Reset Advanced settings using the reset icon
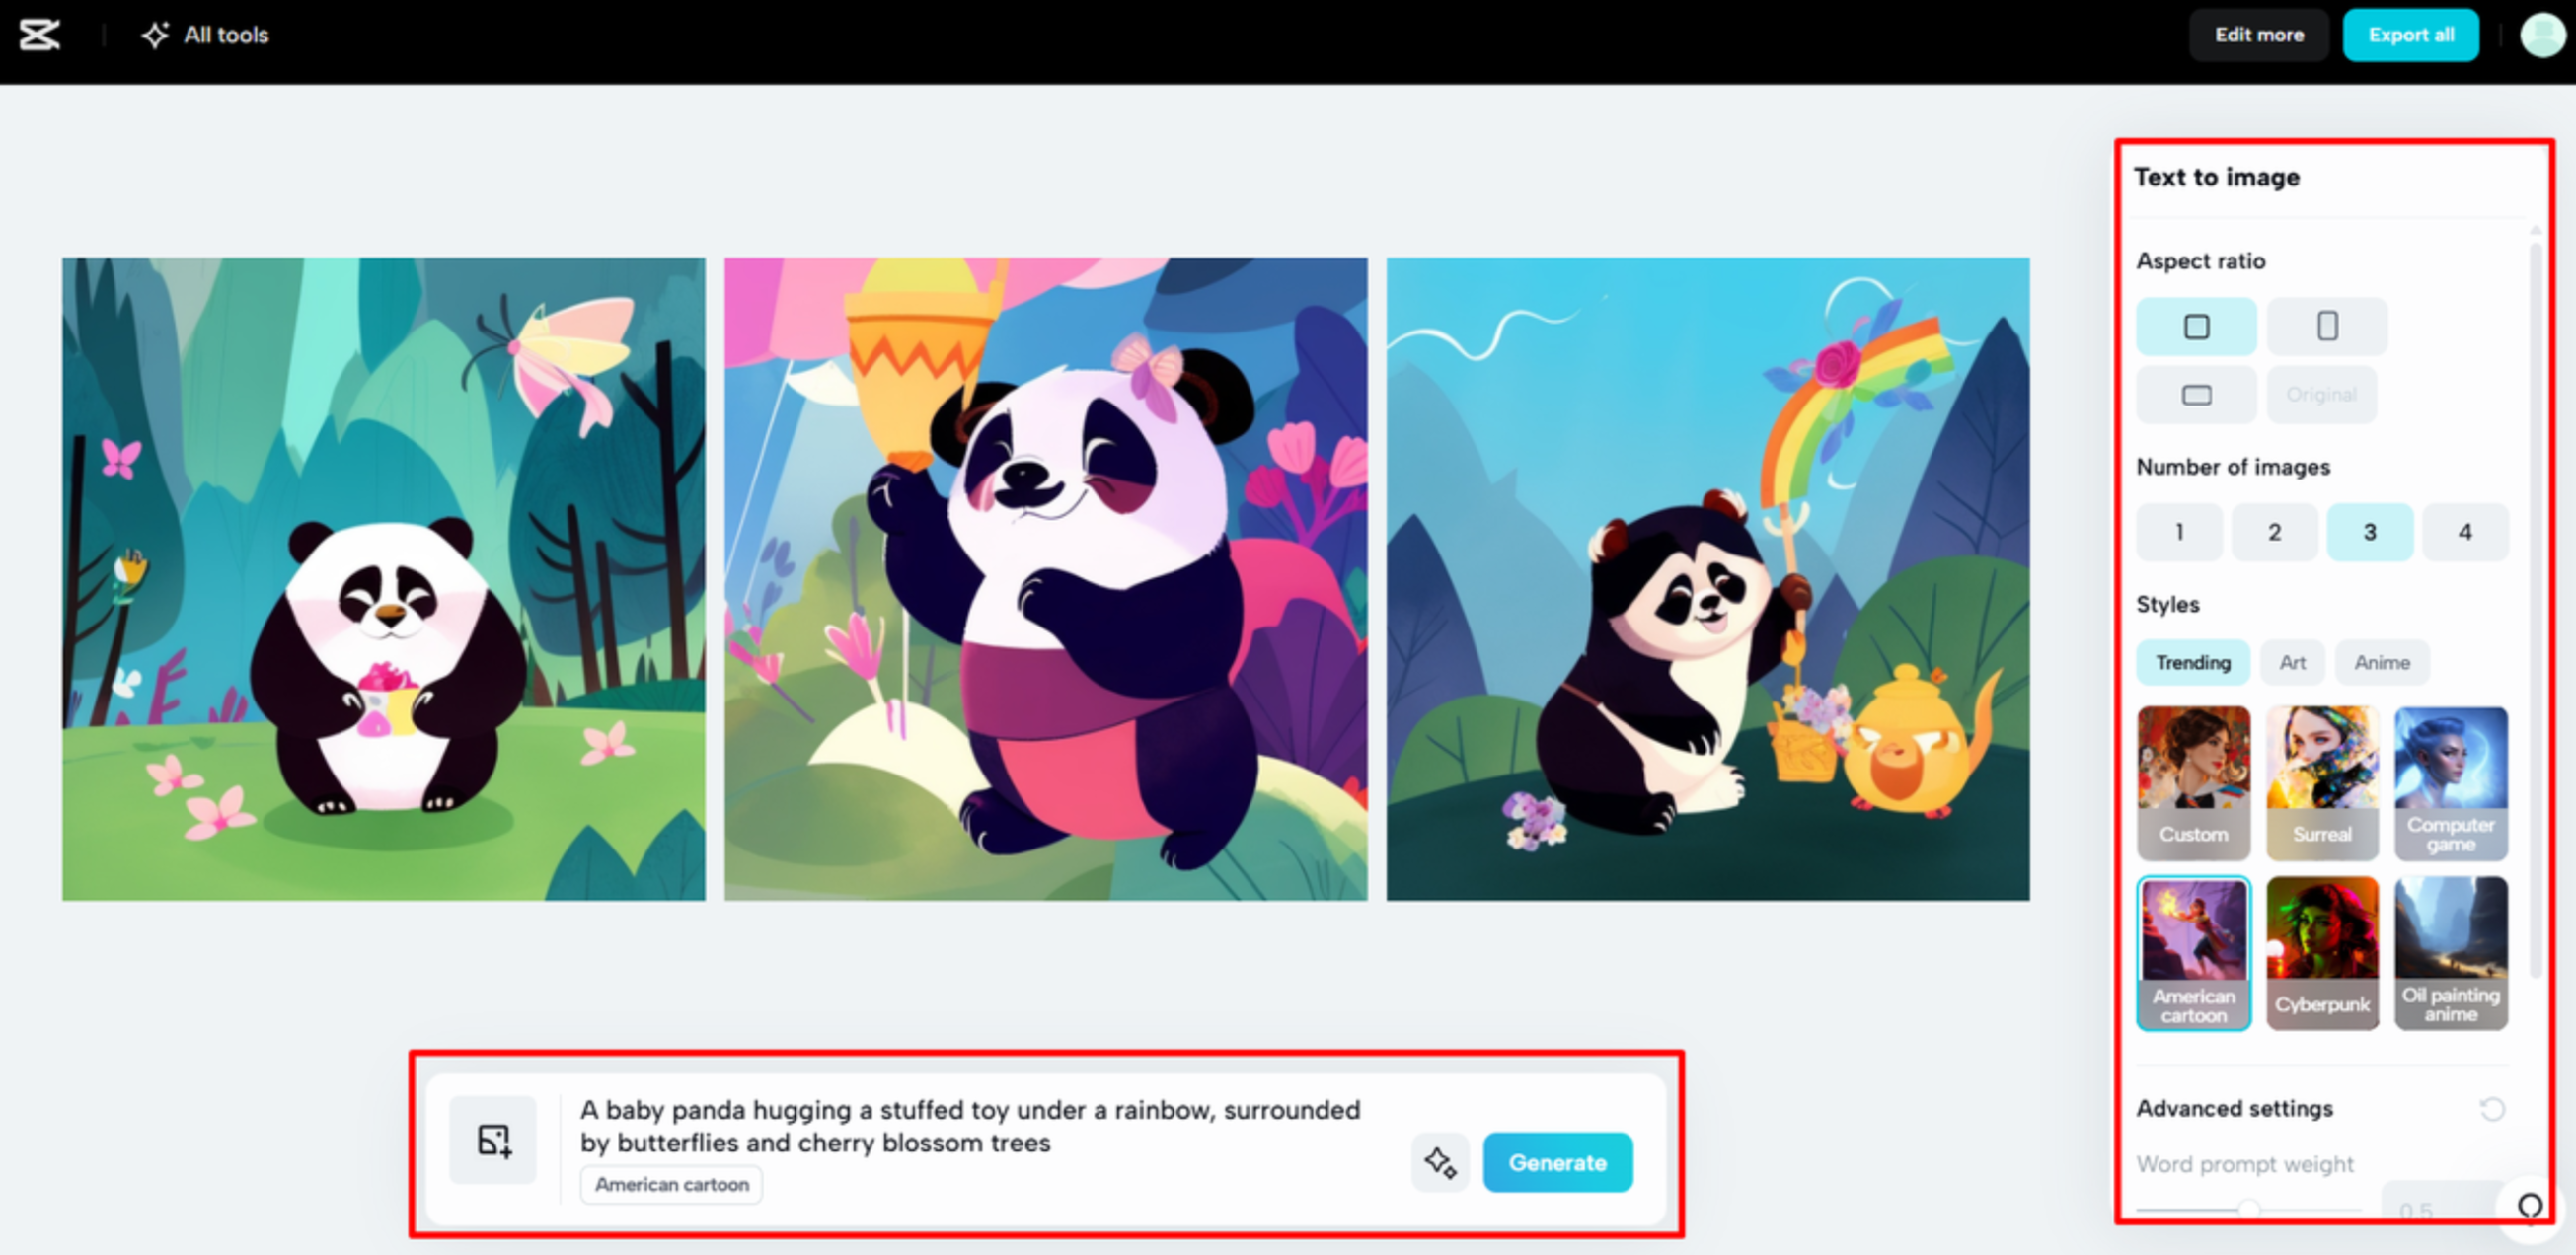The height and width of the screenshot is (1255, 2576). tap(2489, 1108)
